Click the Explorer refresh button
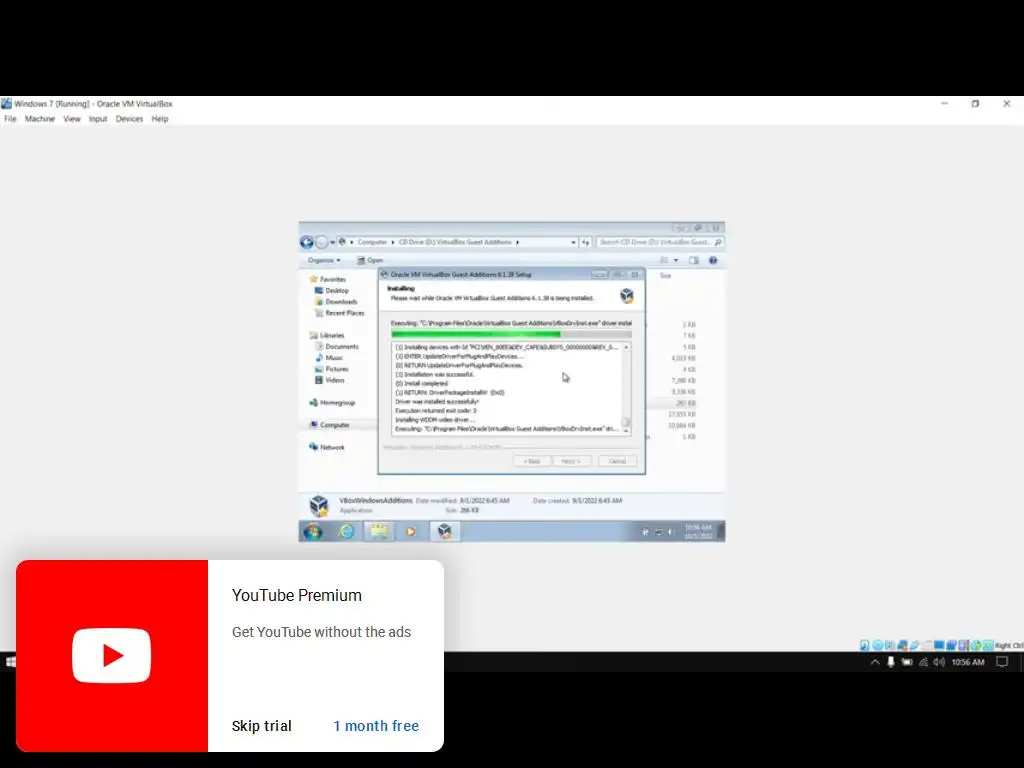 tap(586, 242)
